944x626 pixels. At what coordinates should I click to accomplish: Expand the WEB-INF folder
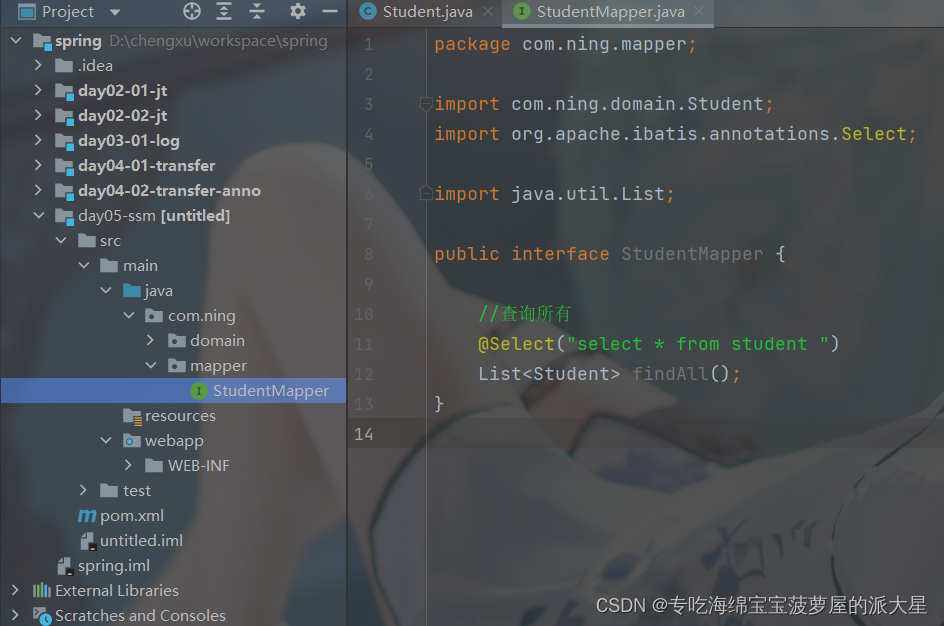128,465
